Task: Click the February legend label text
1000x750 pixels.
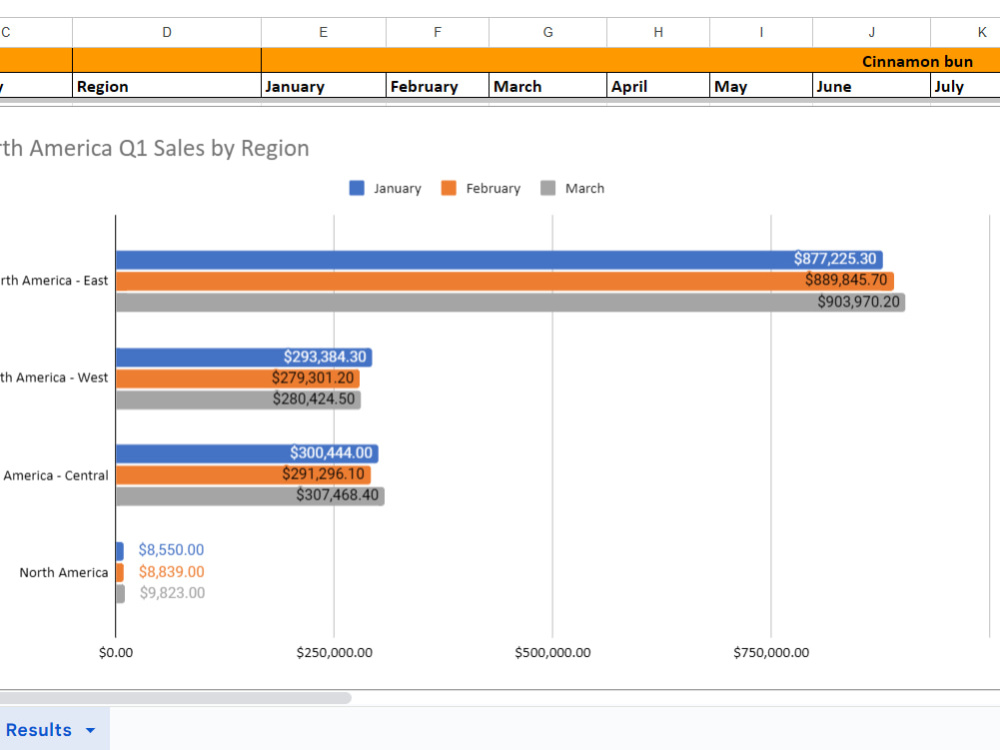Action: (493, 189)
